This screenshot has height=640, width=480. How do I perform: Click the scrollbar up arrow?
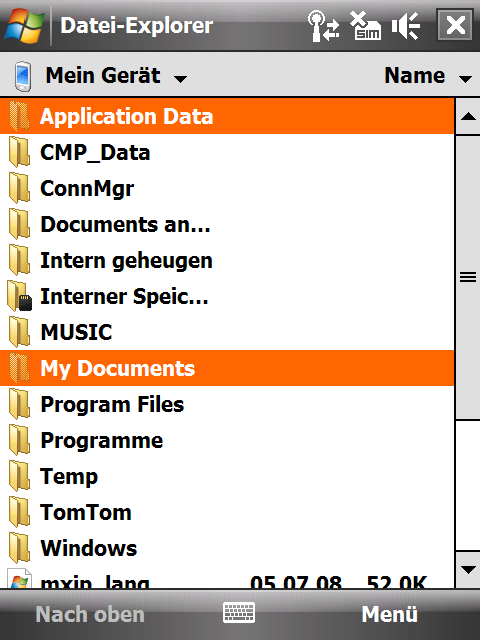click(x=468, y=117)
